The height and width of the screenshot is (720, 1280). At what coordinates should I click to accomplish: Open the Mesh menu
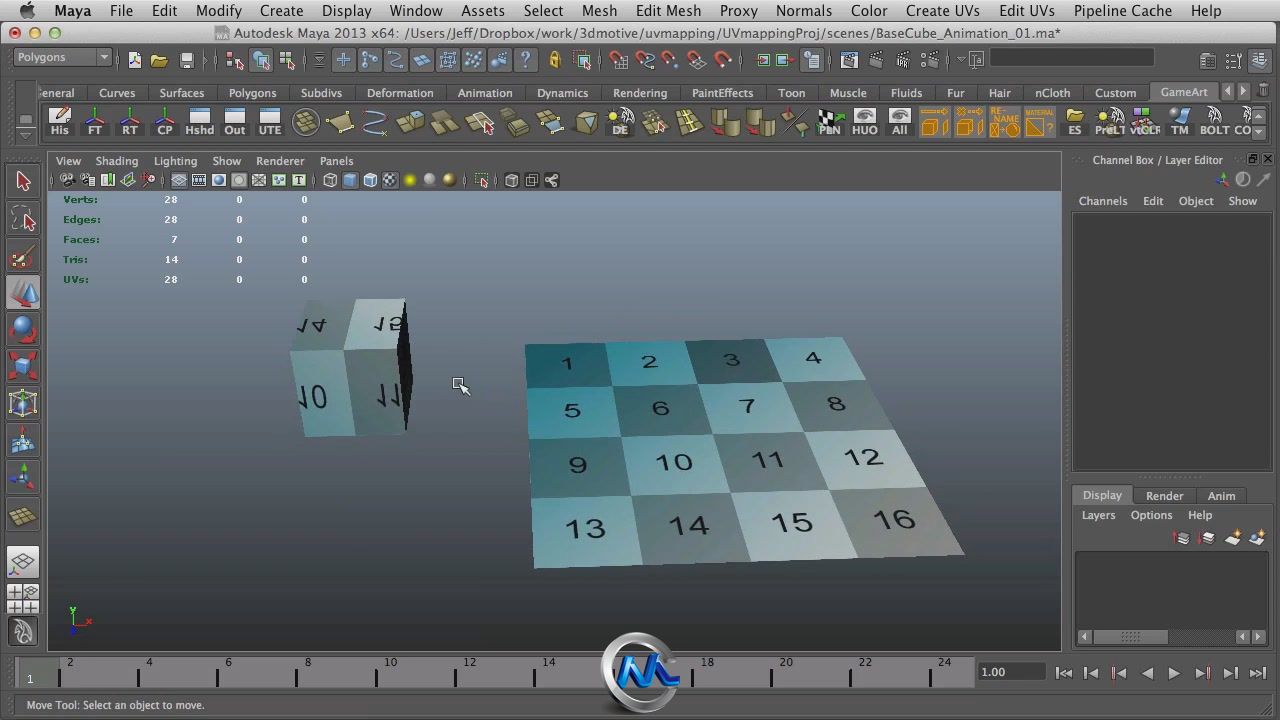599,11
